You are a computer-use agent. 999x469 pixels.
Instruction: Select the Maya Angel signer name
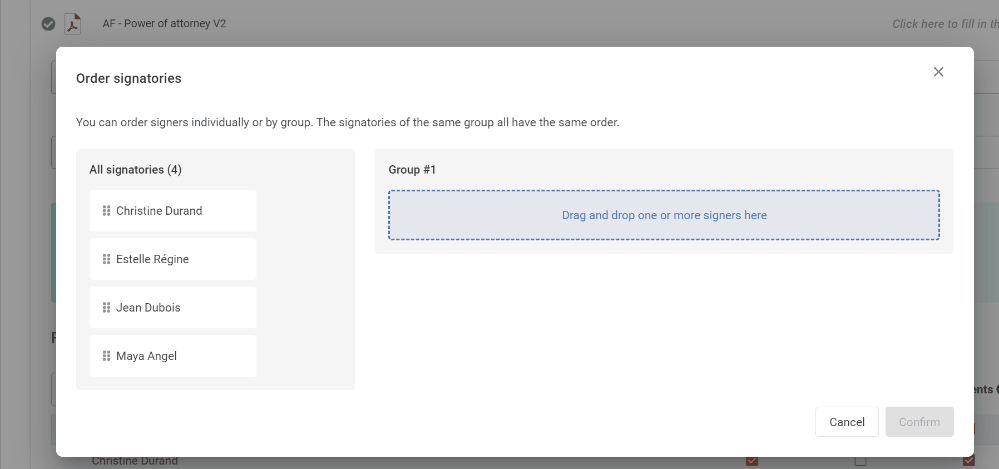pyautogui.click(x=146, y=356)
